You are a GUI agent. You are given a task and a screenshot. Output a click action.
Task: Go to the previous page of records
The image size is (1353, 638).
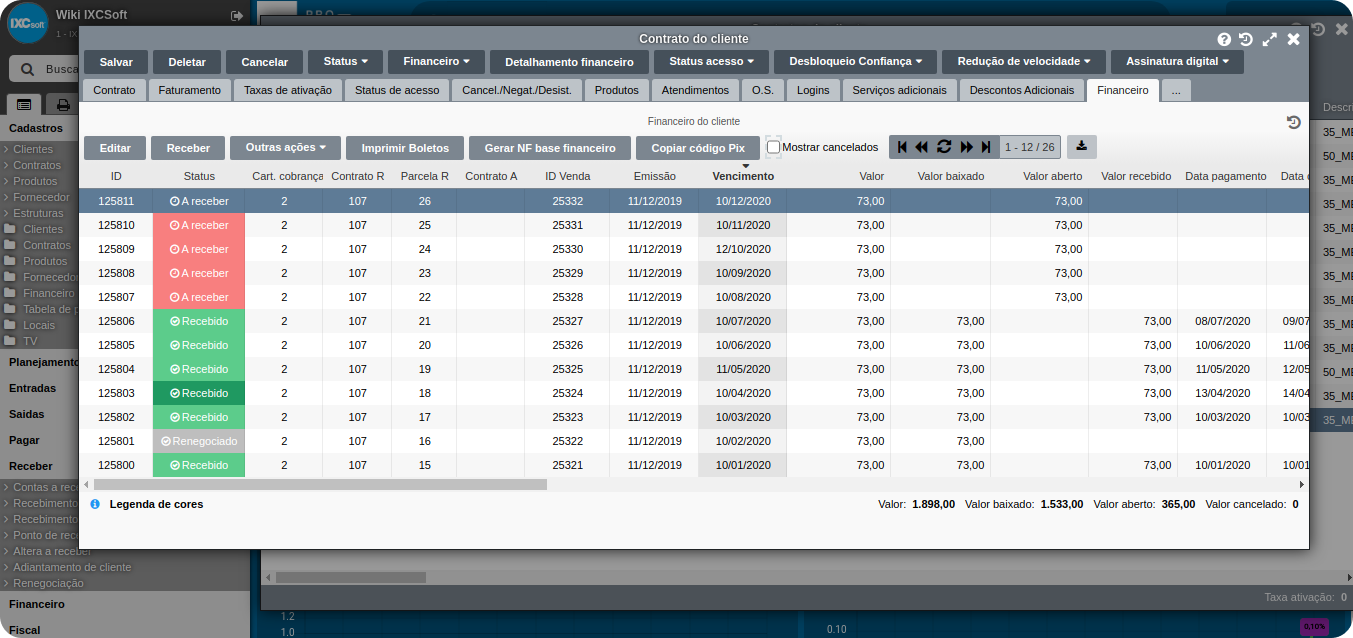[922, 147]
